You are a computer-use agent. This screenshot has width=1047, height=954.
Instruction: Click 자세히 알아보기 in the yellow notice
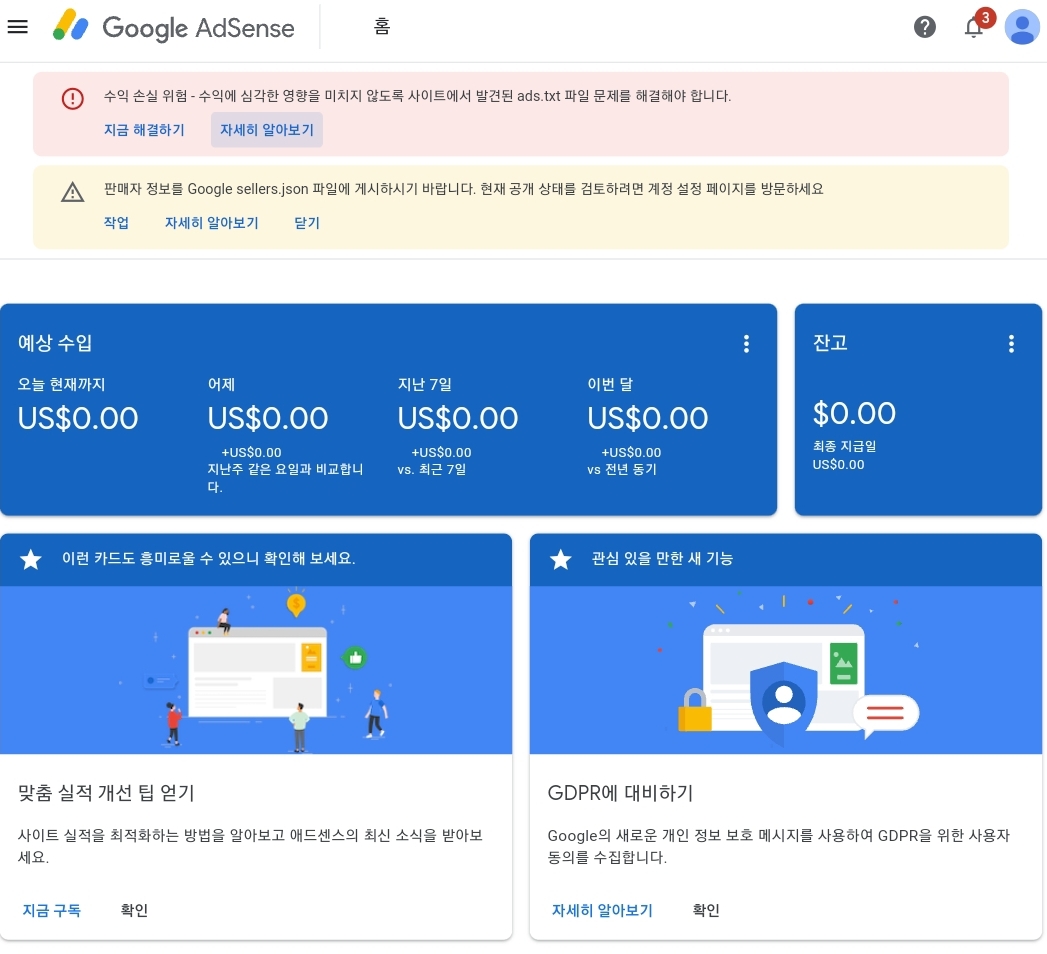pyautogui.click(x=211, y=222)
